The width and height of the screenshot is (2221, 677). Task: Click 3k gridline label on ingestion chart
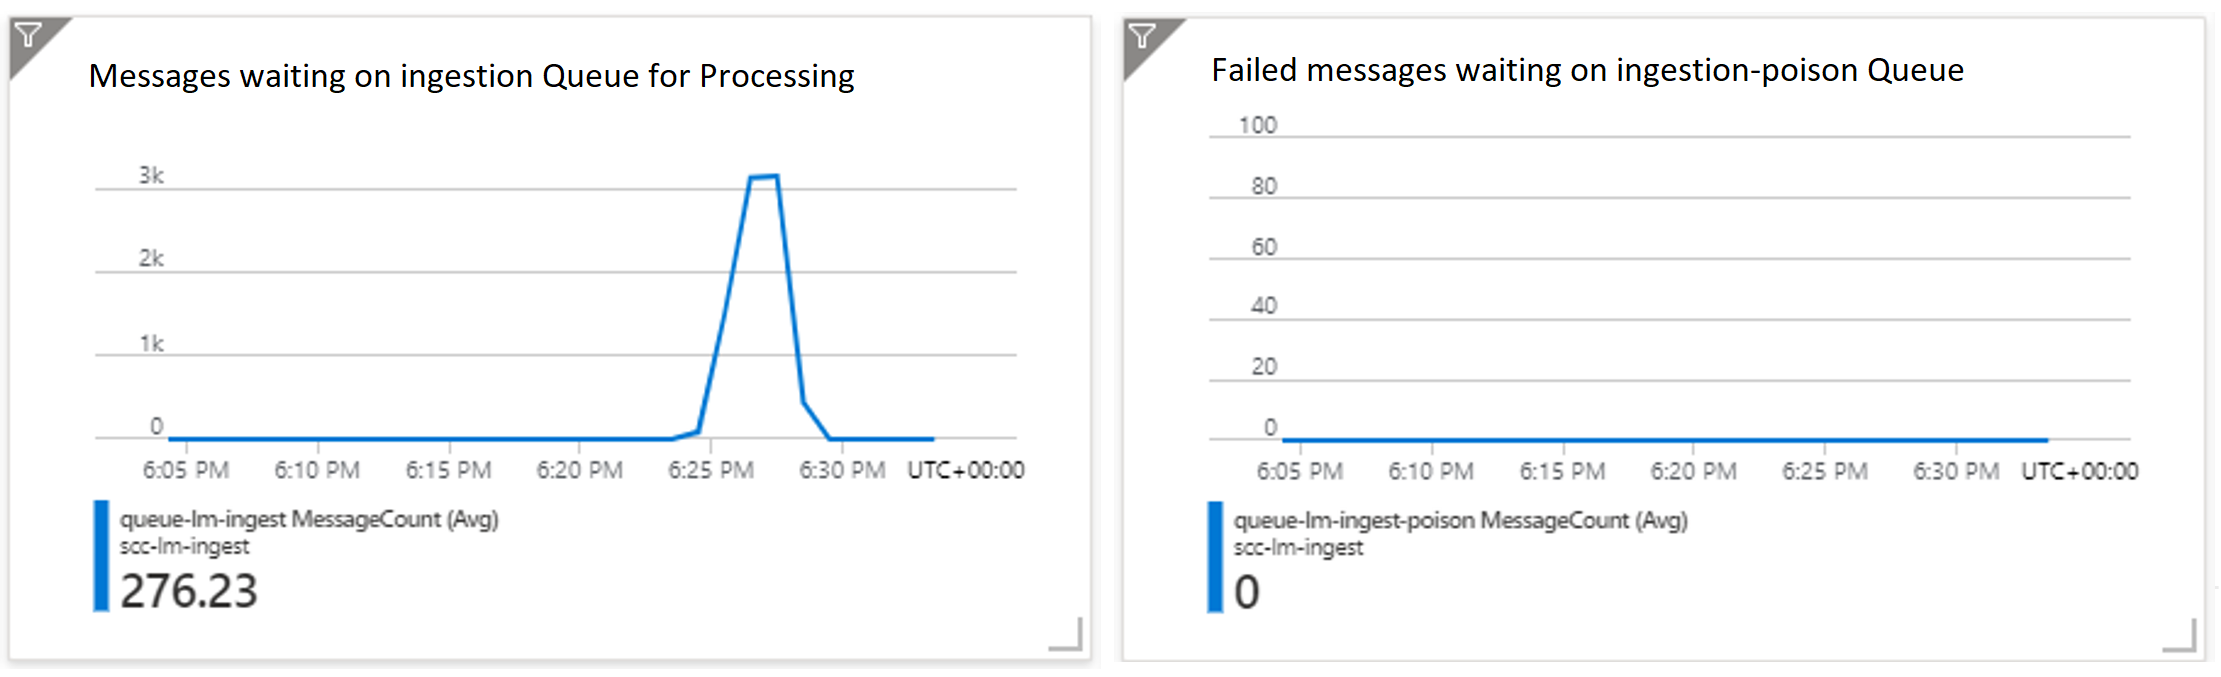pyautogui.click(x=151, y=175)
